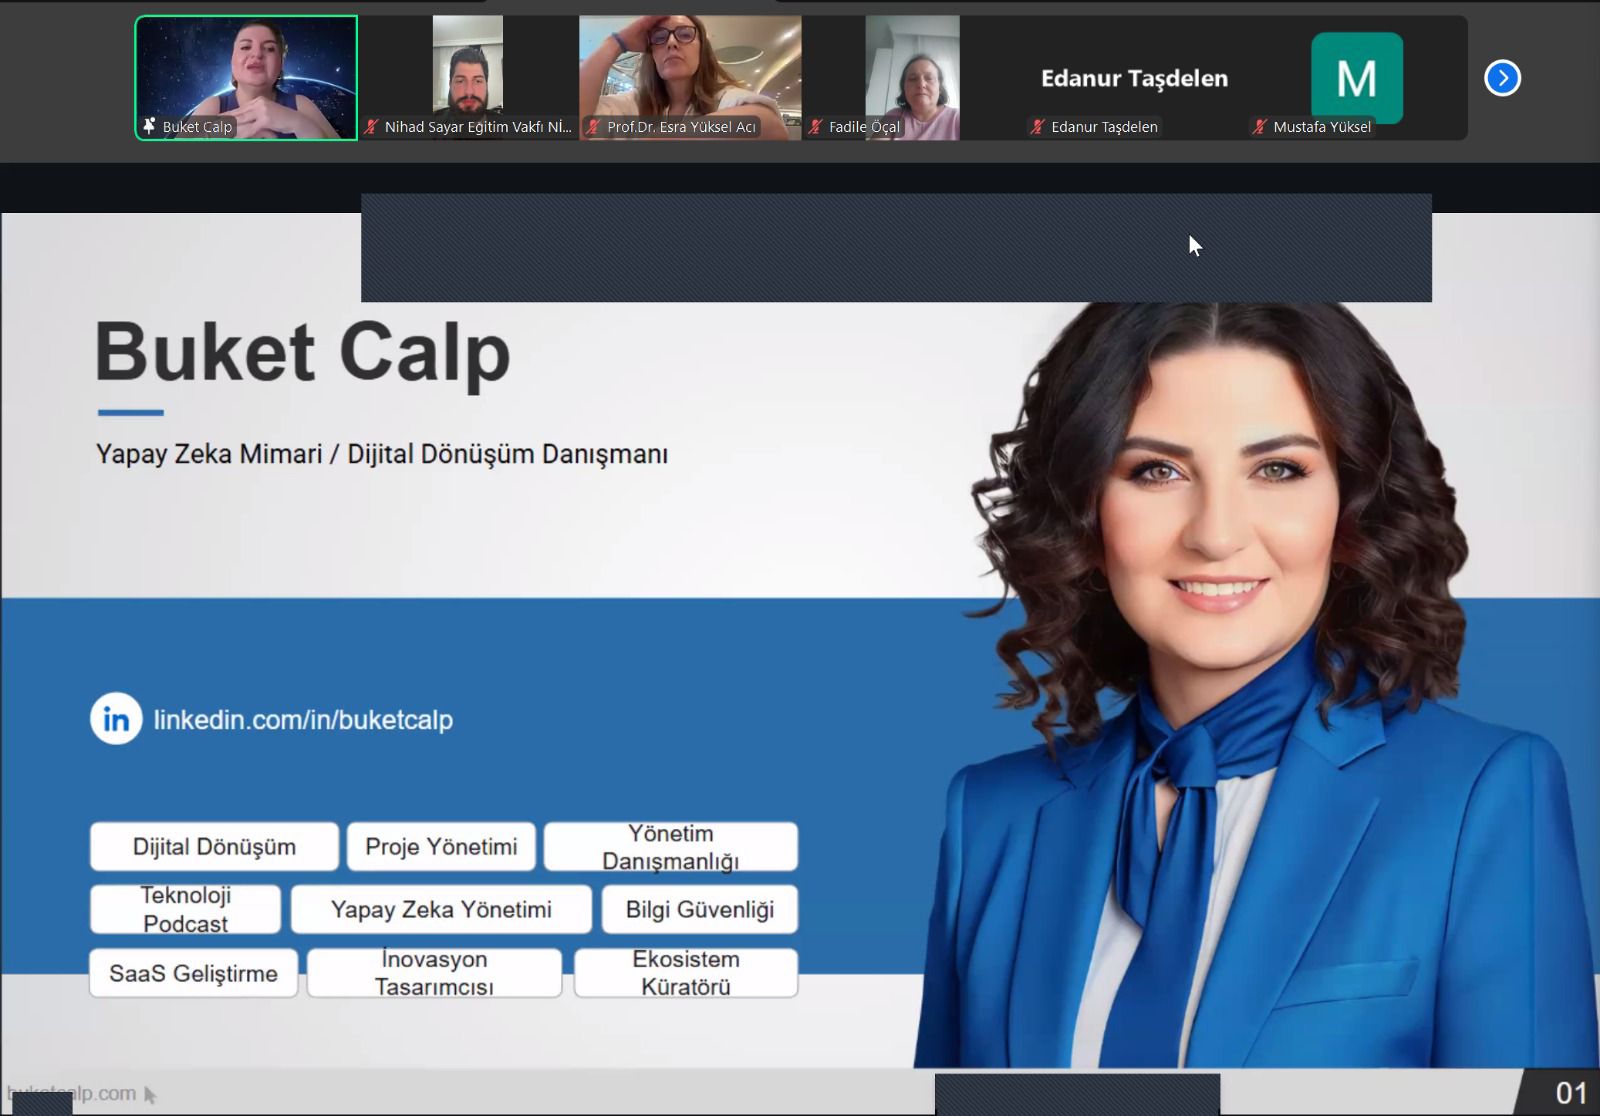Click muted mic icon beside Edanur Taşdelen label
This screenshot has width=1600, height=1116.
tap(1038, 127)
